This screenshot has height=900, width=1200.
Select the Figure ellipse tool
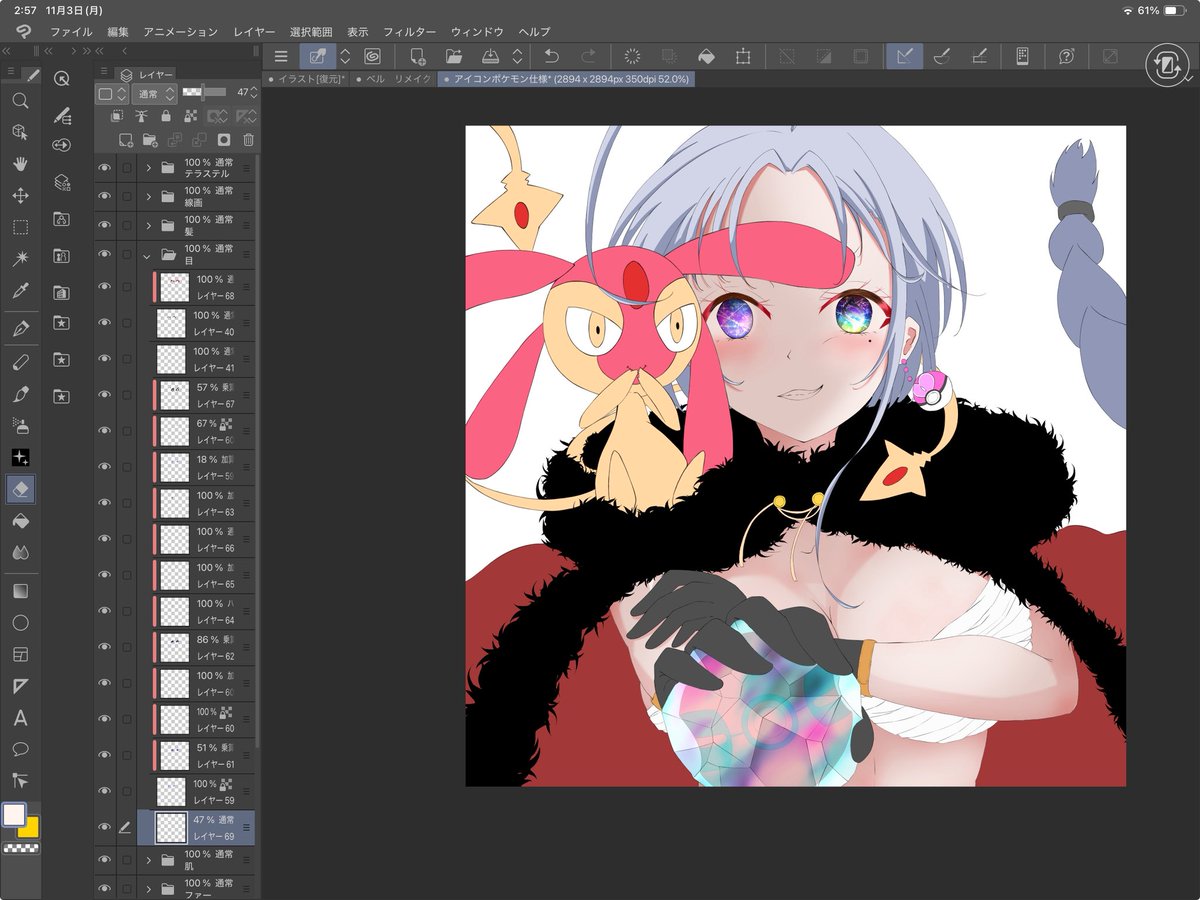coord(20,623)
